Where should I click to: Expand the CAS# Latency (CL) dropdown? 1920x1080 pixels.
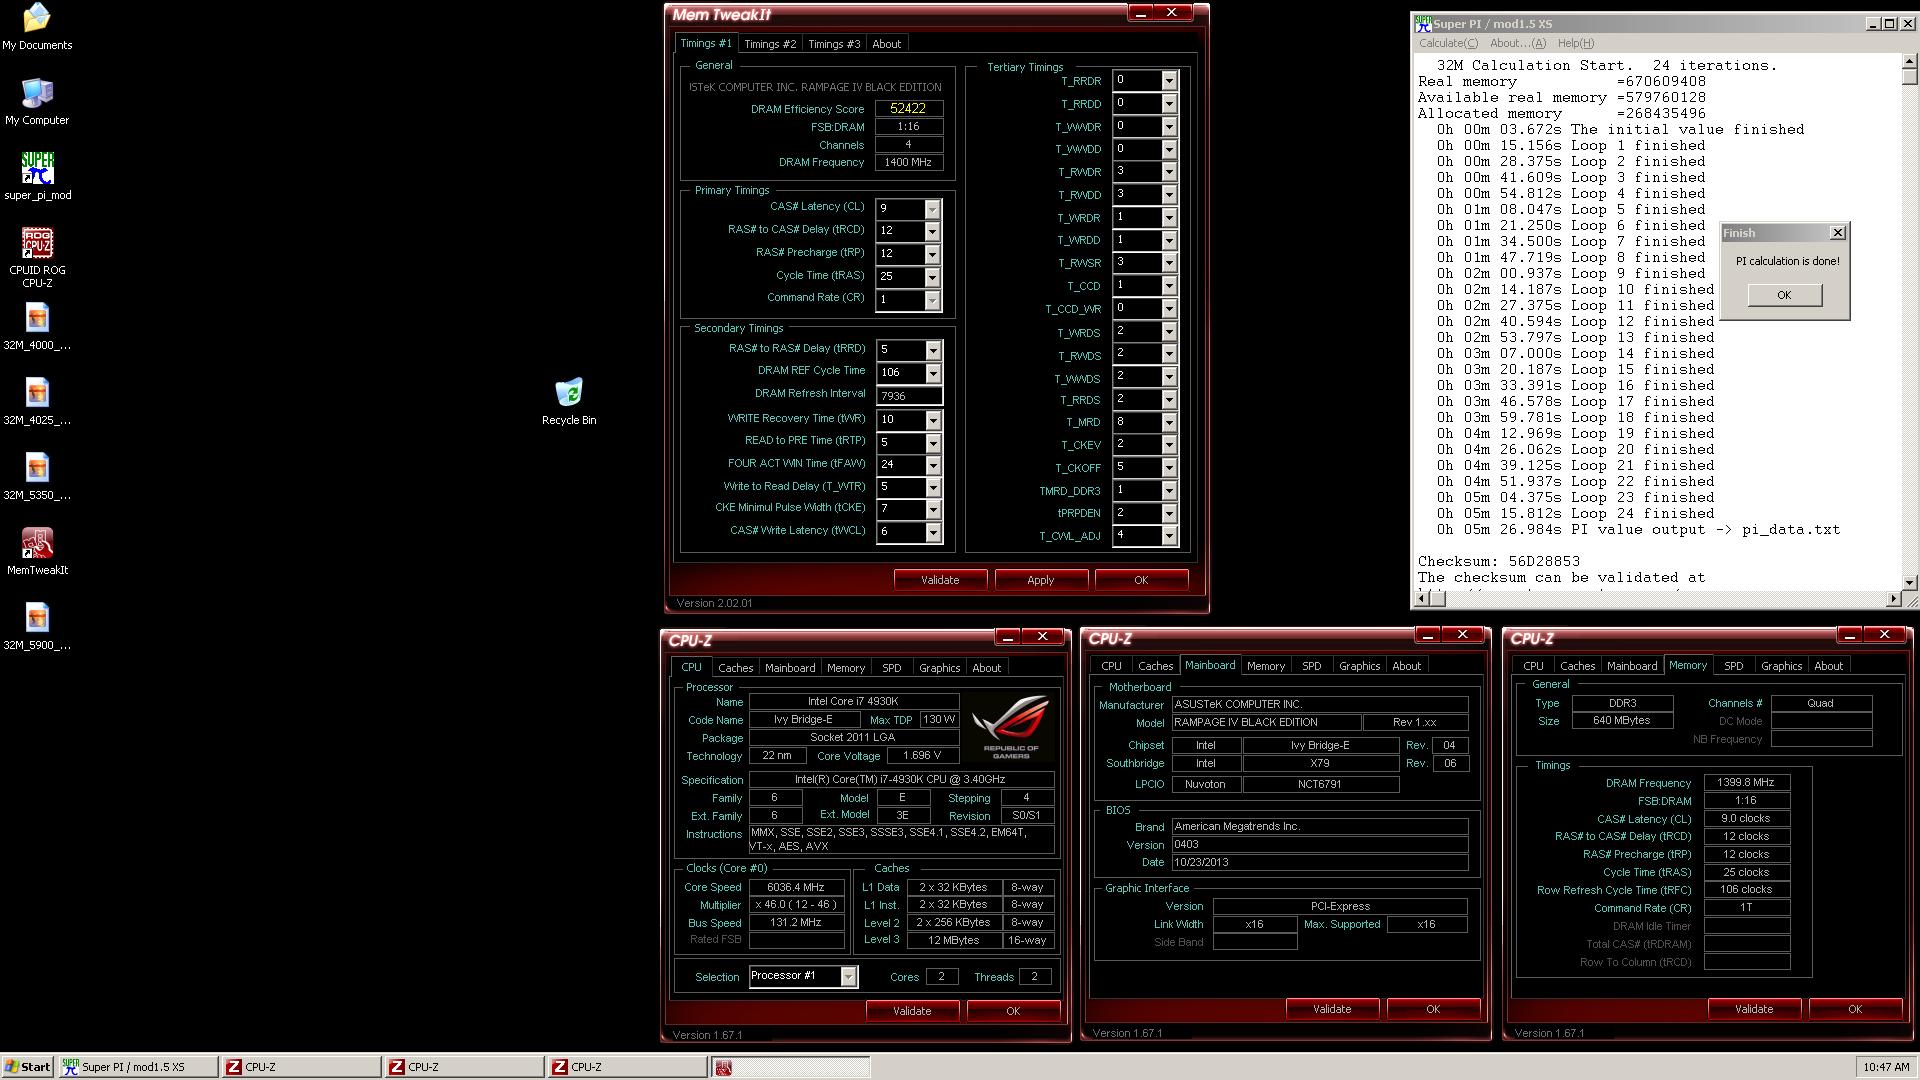[x=932, y=209]
